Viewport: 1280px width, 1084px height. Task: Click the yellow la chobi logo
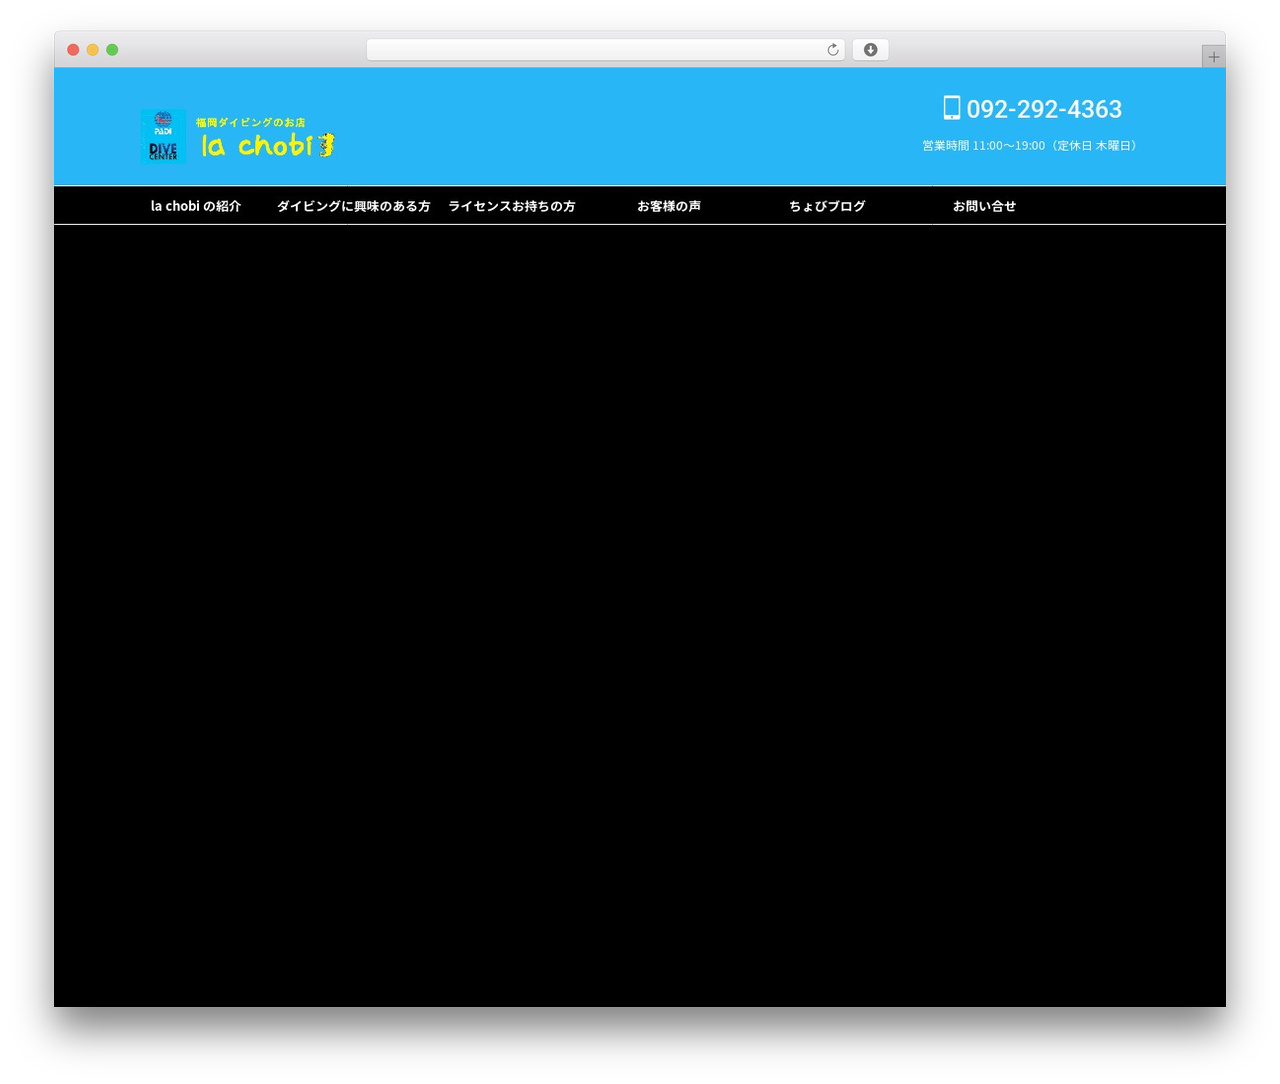(x=267, y=146)
